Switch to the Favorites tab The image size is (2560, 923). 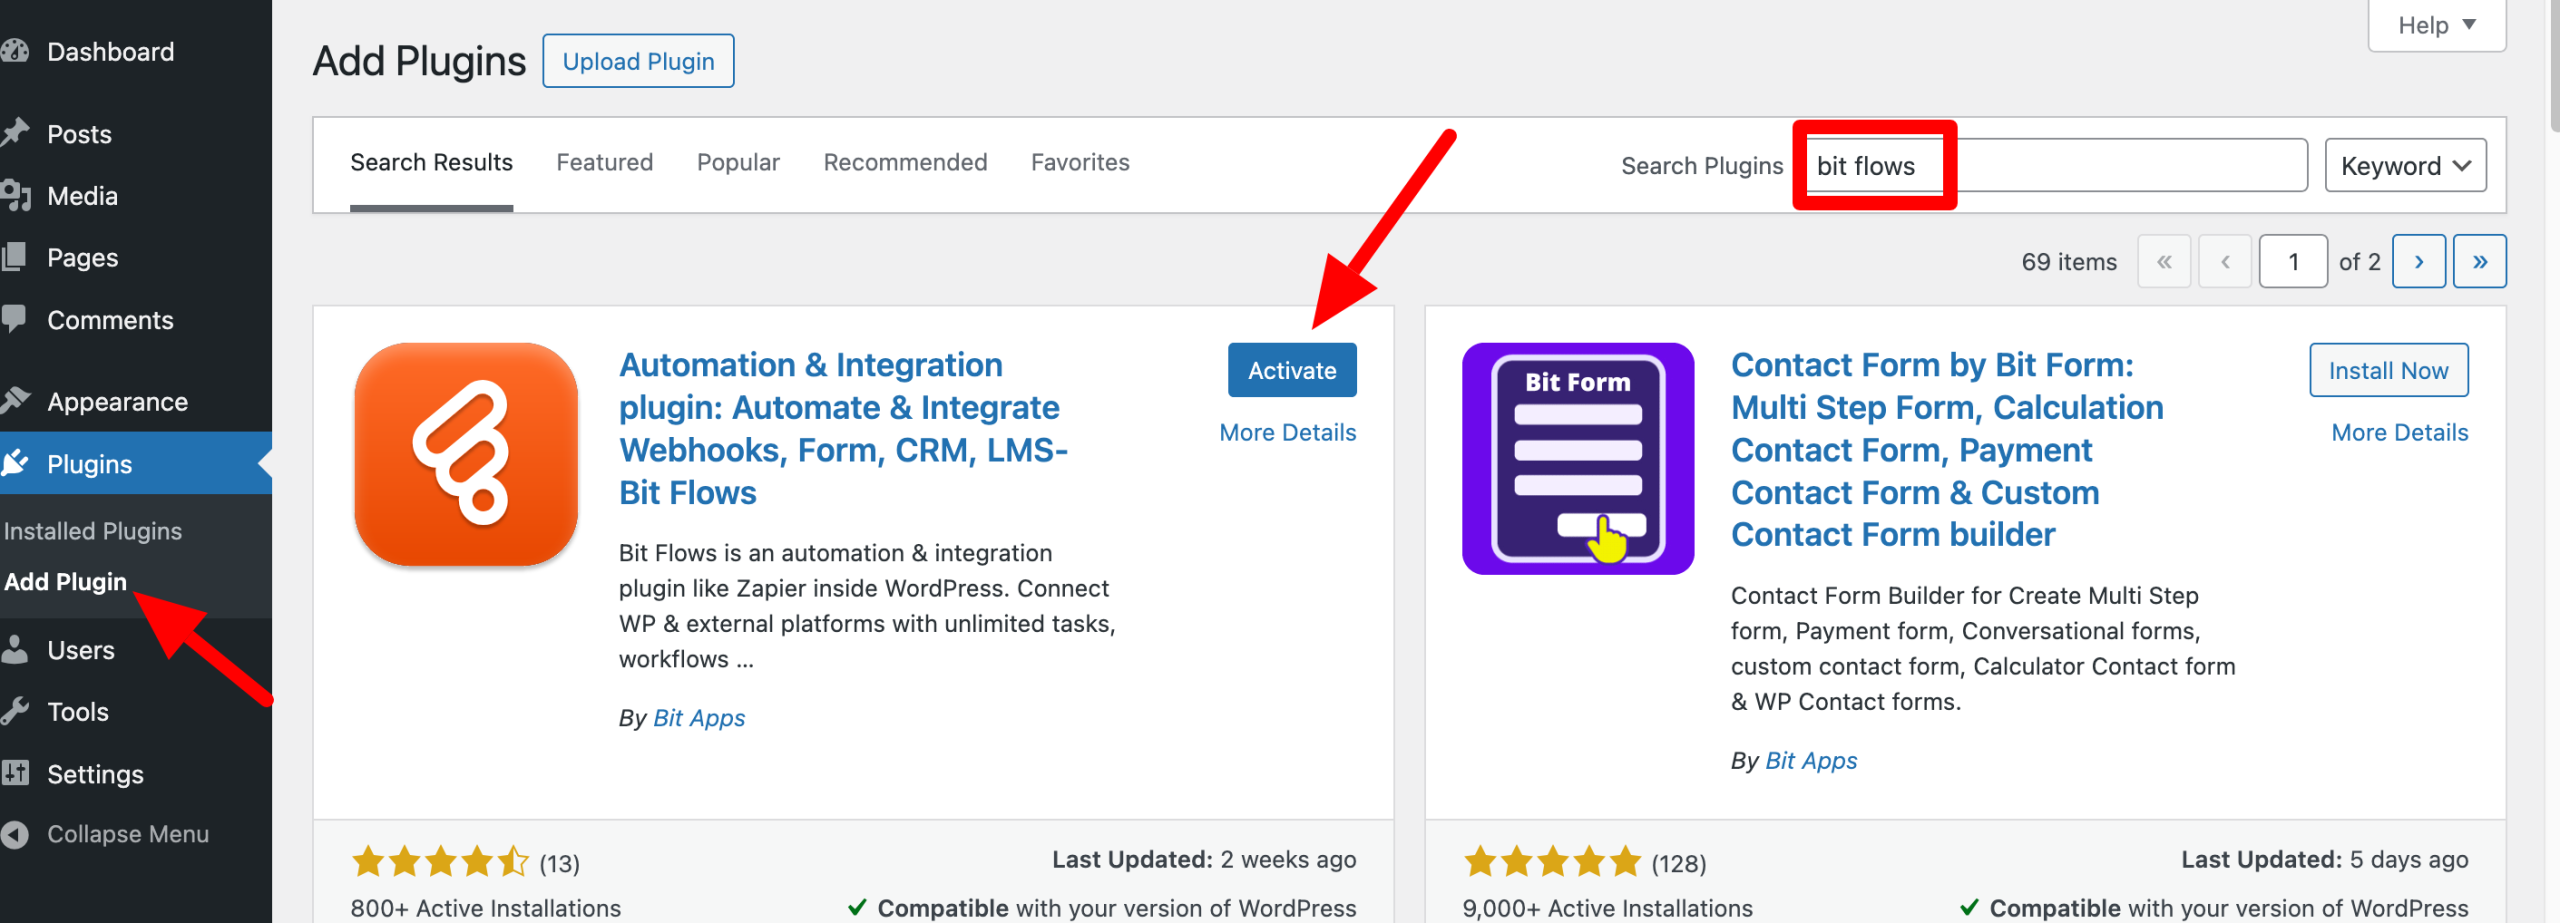(1080, 162)
